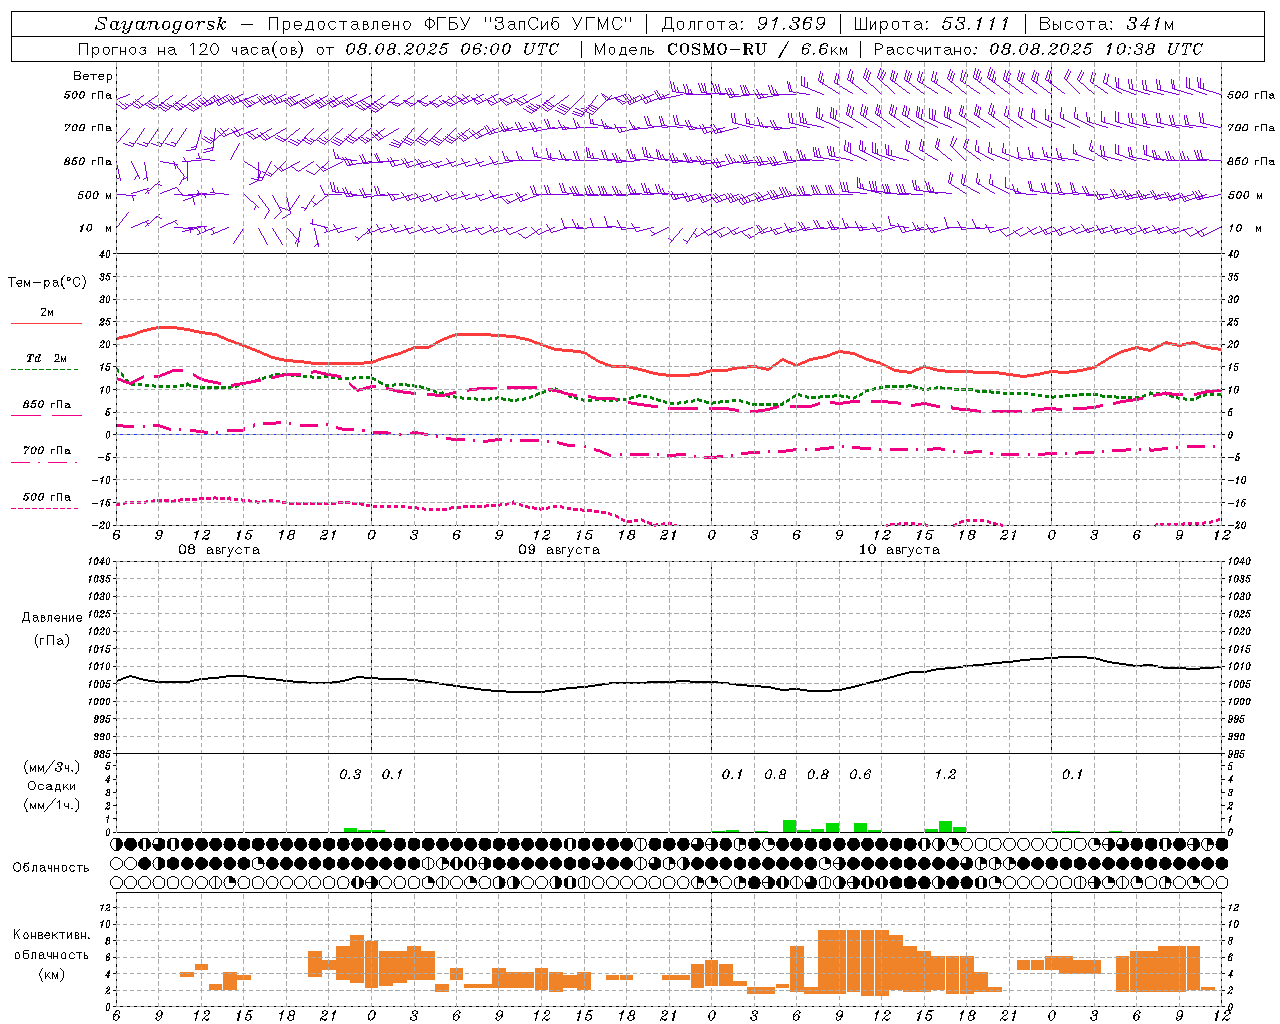
Task: Click the 'Долгота: 91.369' longitude value
Action: (x=744, y=24)
